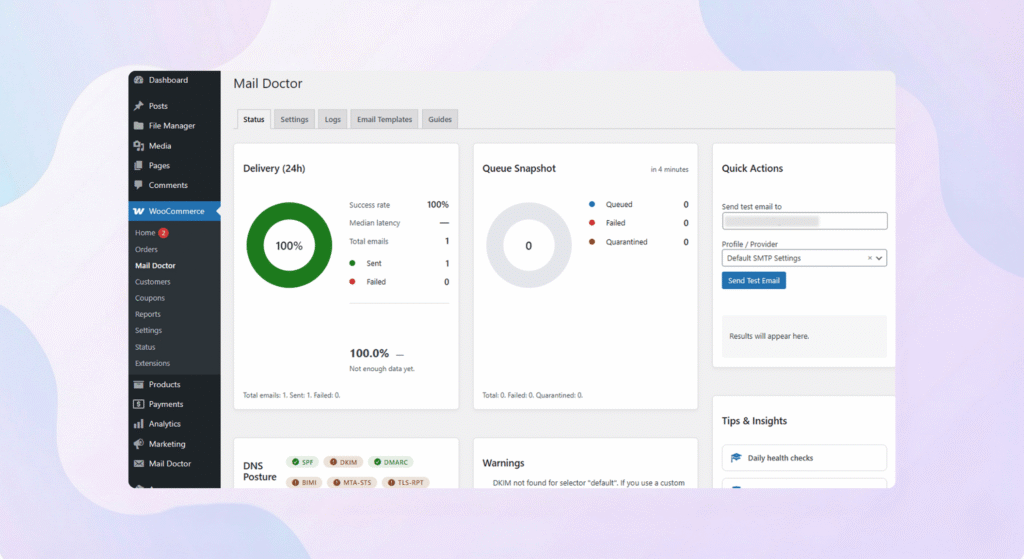This screenshot has width=1024, height=559.
Task: Open the Coupons submenu item
Action: point(150,298)
